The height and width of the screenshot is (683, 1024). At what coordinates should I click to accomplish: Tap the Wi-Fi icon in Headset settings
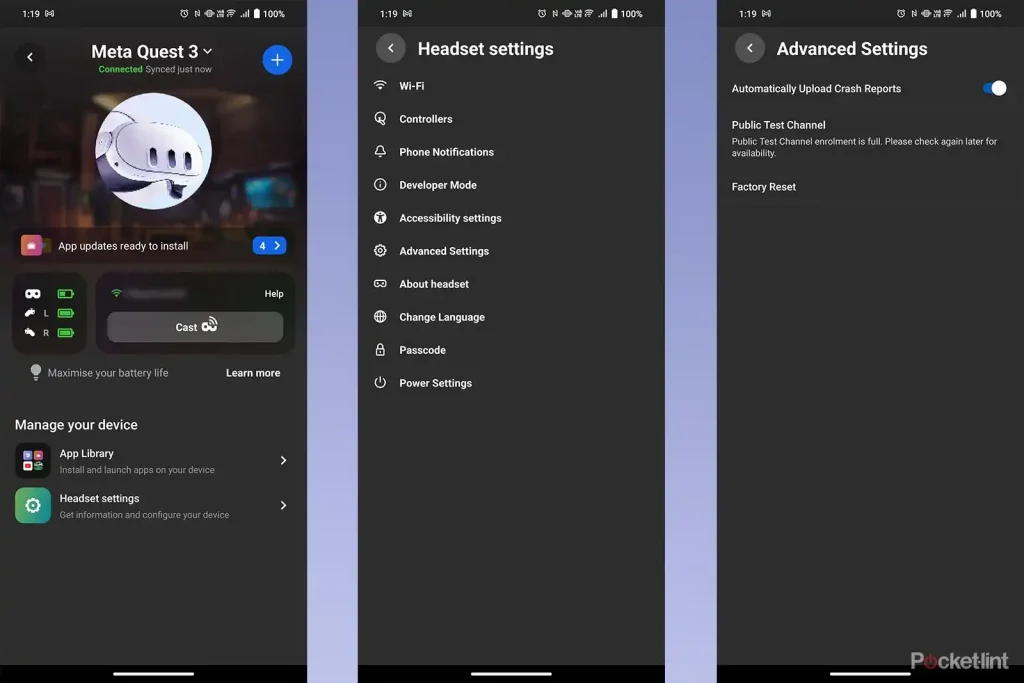[x=380, y=86]
